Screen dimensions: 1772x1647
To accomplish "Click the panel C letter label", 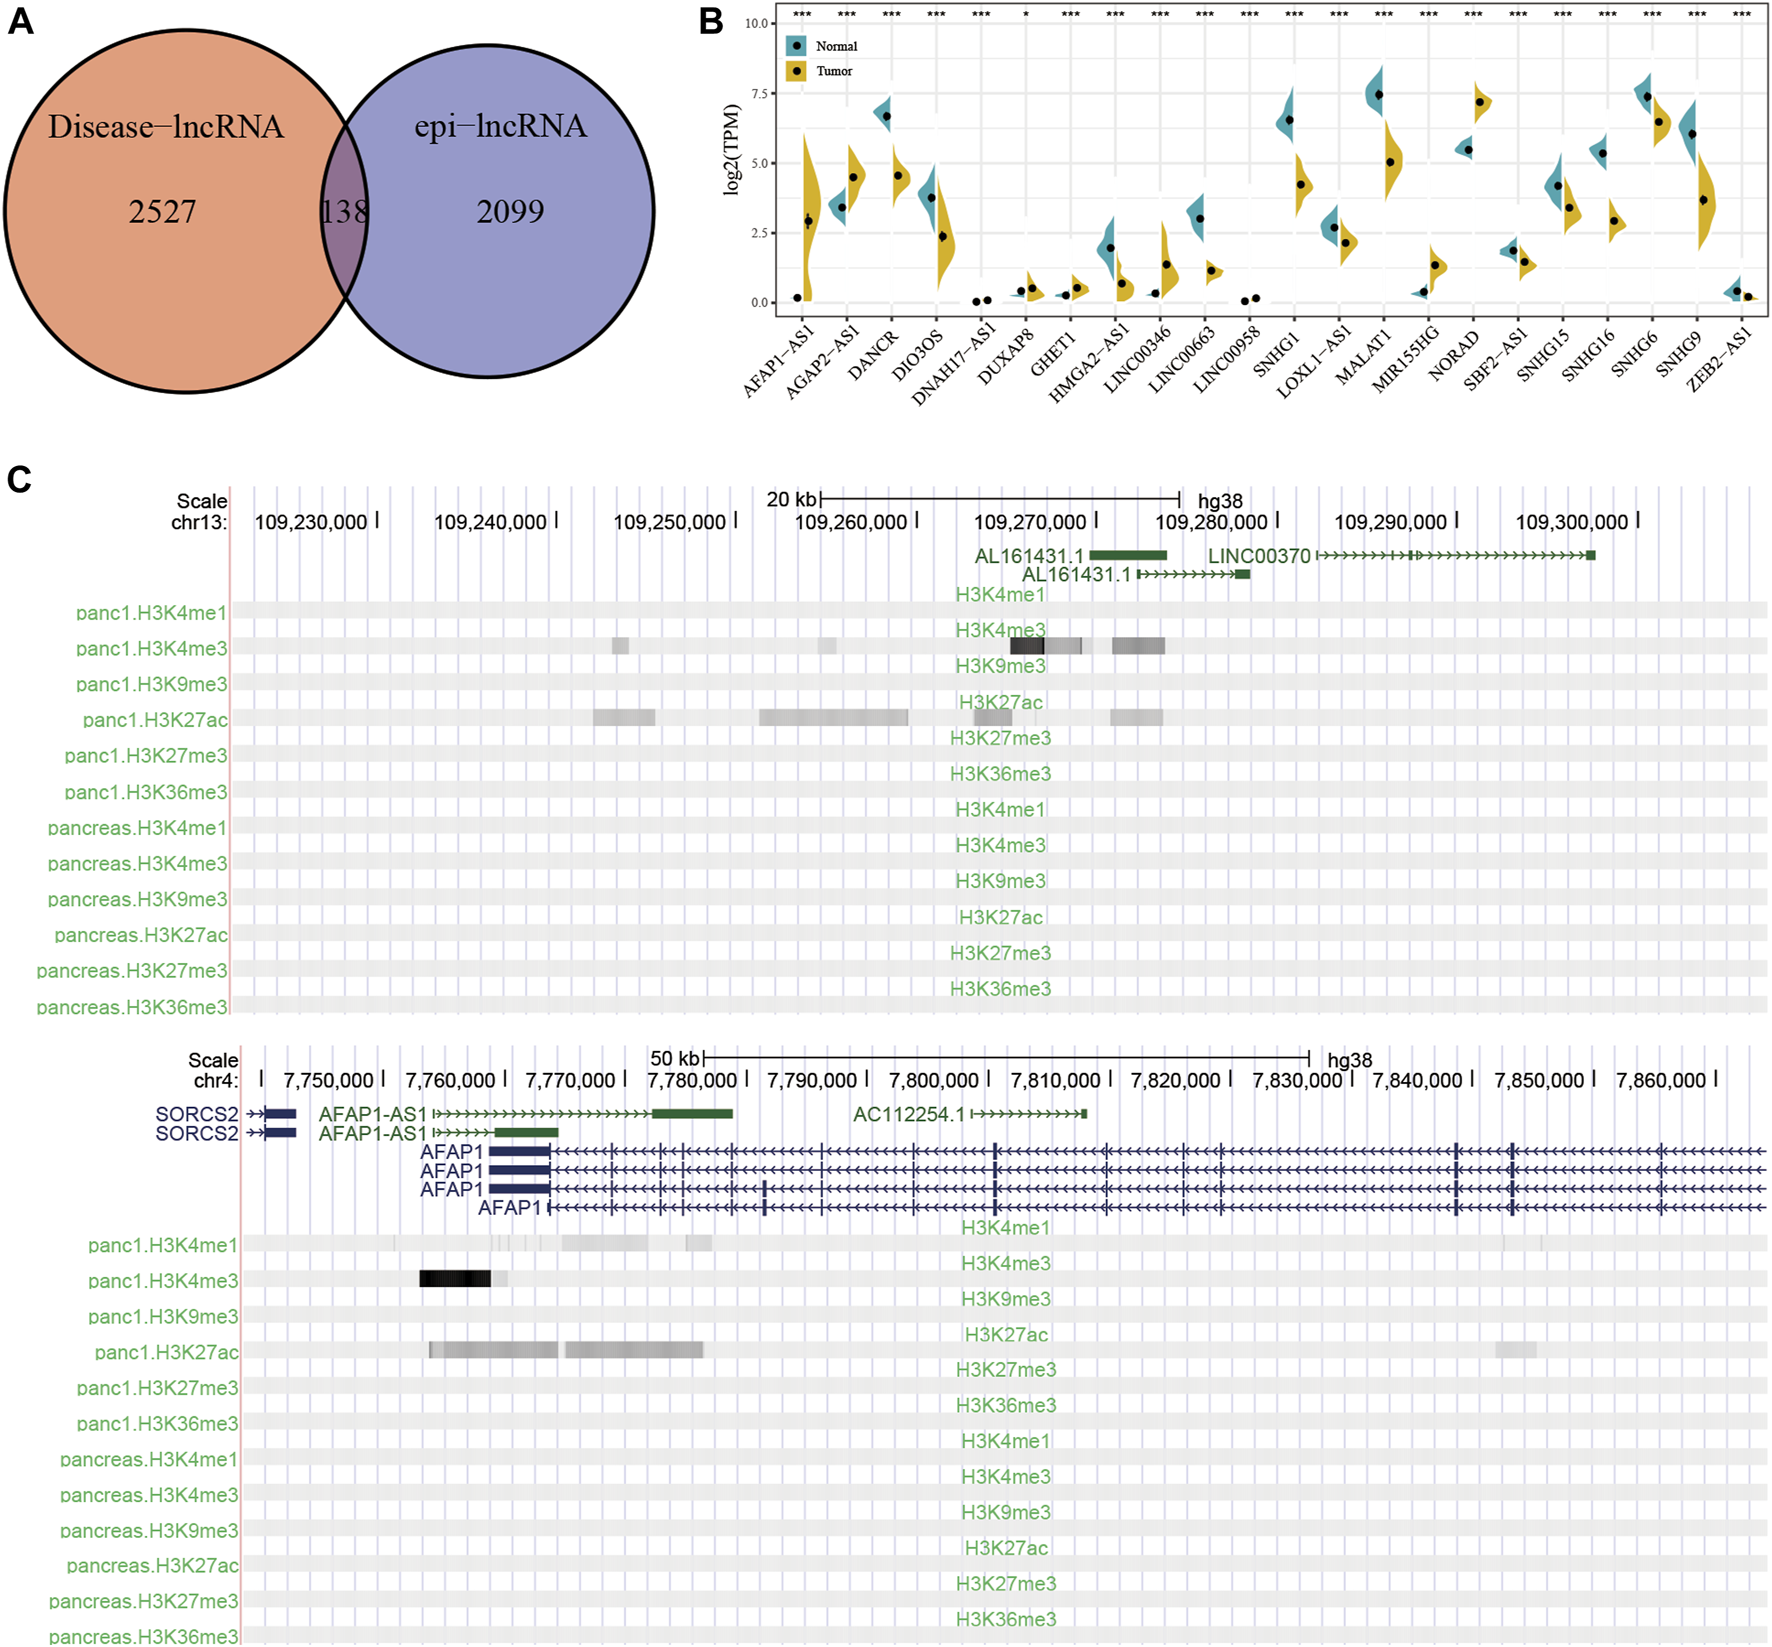I will coord(20,480).
